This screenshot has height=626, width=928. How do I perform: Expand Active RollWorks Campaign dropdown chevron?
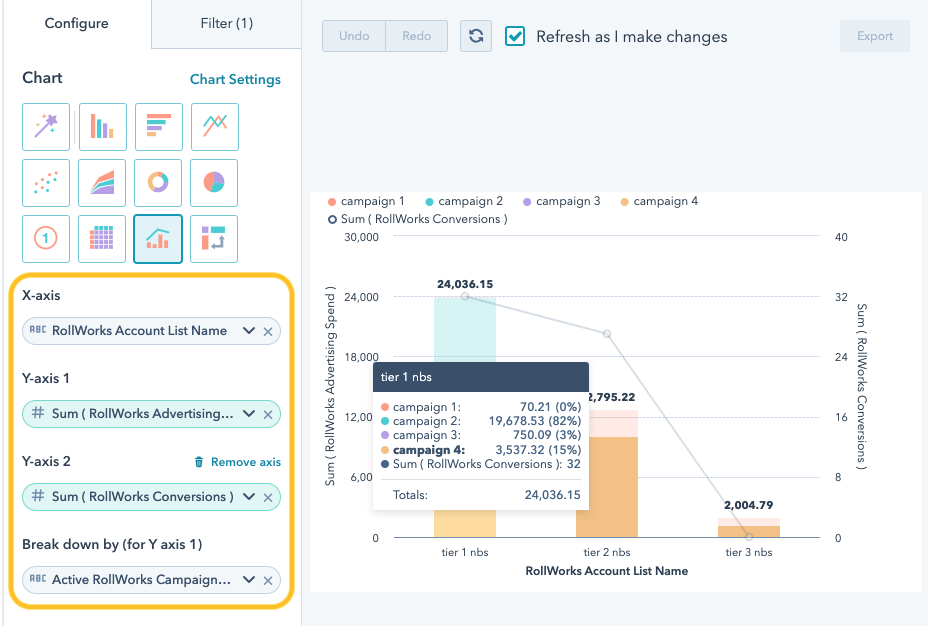coord(249,580)
